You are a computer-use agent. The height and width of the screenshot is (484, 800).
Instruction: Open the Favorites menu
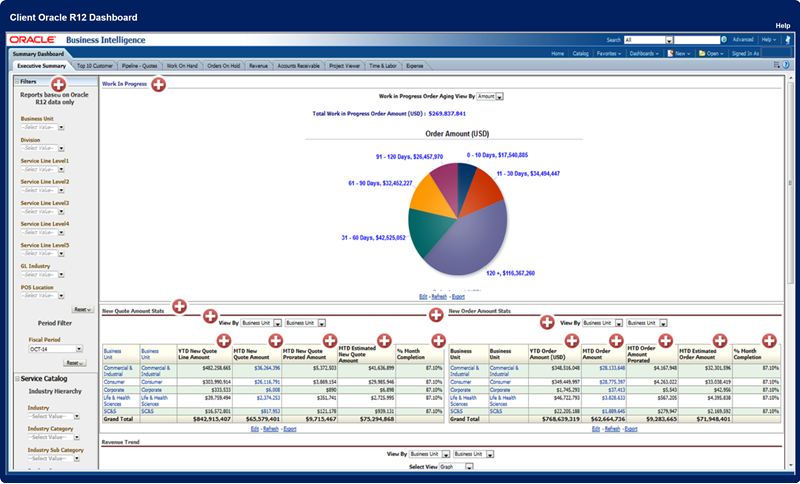pos(609,53)
